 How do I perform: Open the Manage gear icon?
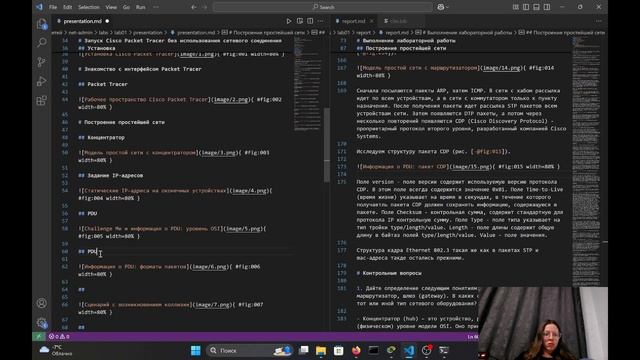click(42, 322)
